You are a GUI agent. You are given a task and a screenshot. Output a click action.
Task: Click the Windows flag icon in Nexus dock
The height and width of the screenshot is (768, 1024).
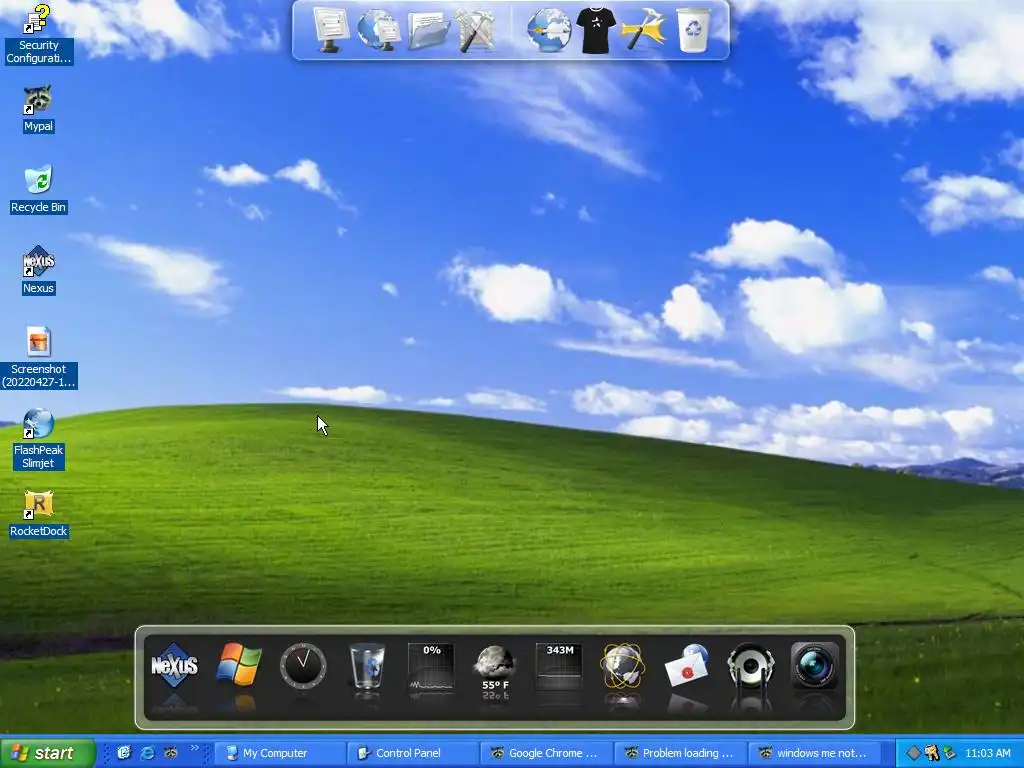238,665
